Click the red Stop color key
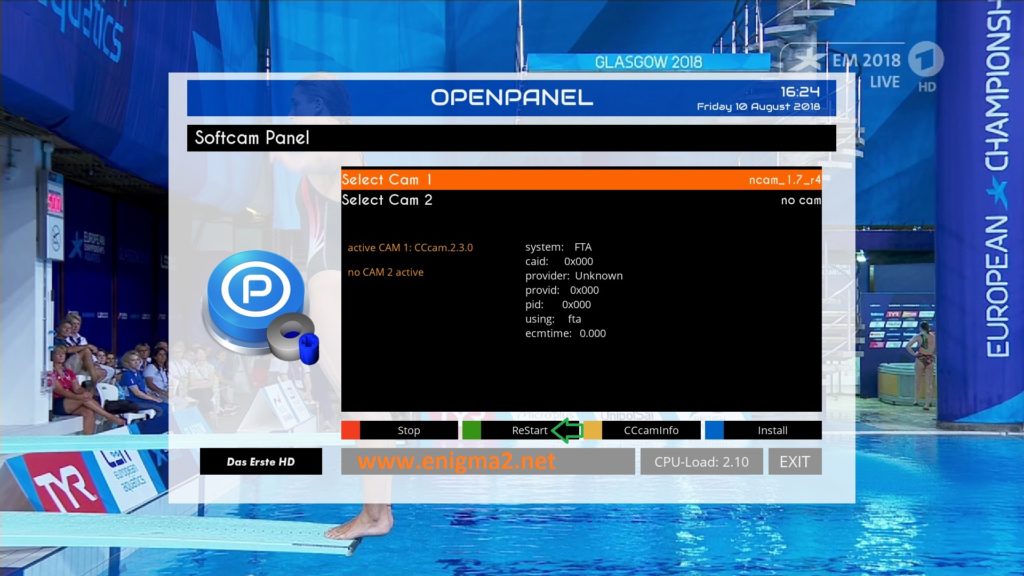The width and height of the screenshot is (1024, 576). click(351, 430)
